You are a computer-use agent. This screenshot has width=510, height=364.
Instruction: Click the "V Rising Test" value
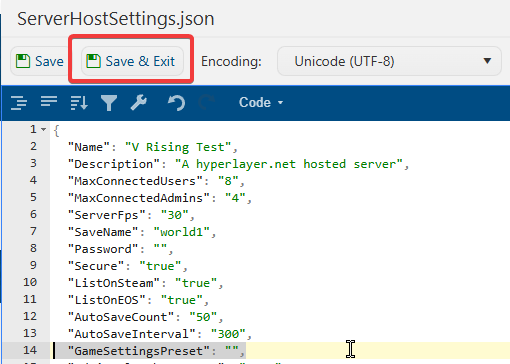click(x=178, y=147)
